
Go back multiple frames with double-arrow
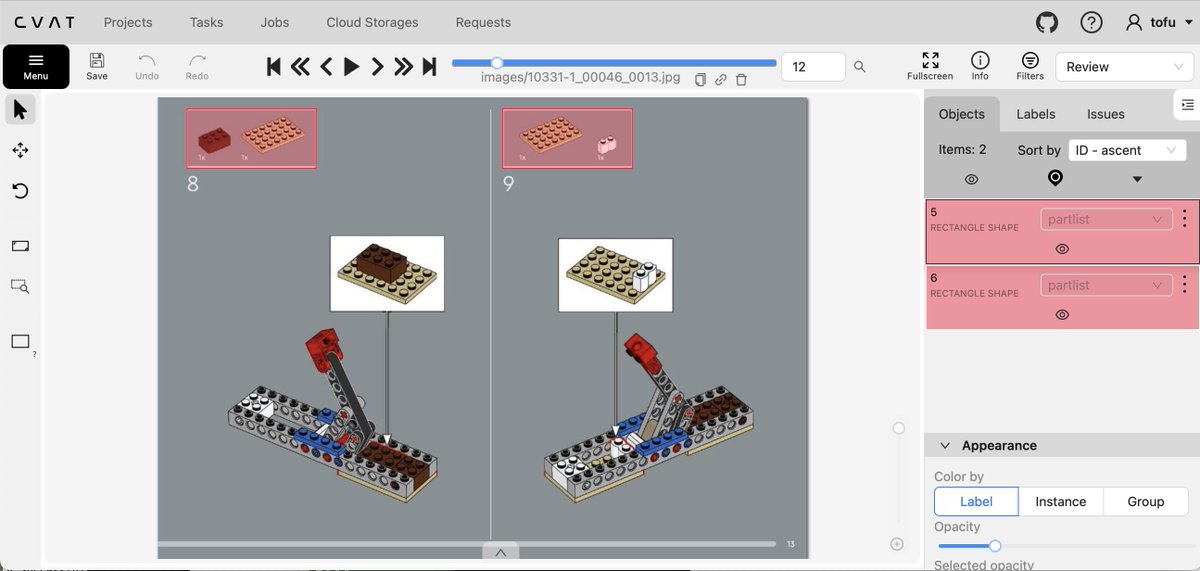[x=300, y=67]
